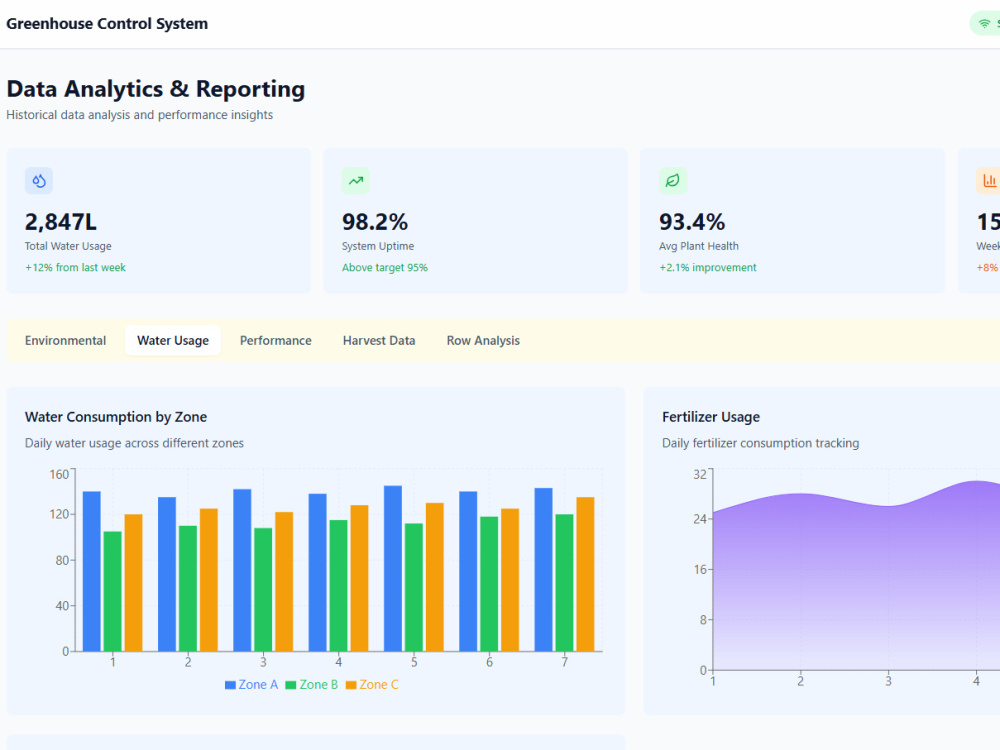Screen dimensions: 1000x750
Task: Click the leaf icon on Avg Plant Health card
Action: click(673, 180)
